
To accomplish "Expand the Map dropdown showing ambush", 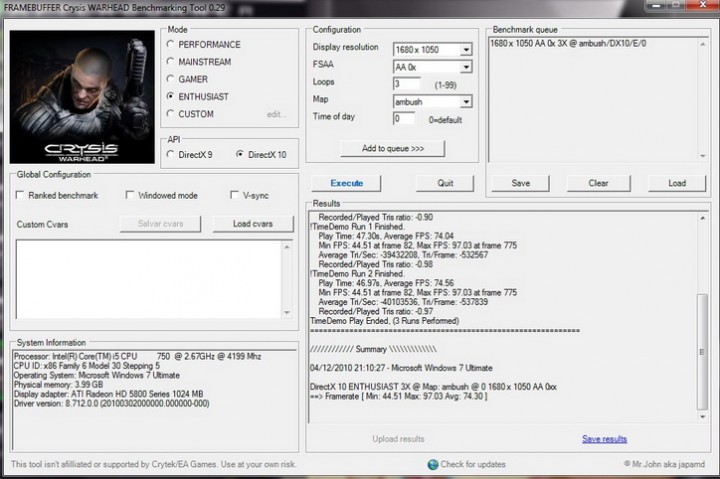I will point(466,101).
